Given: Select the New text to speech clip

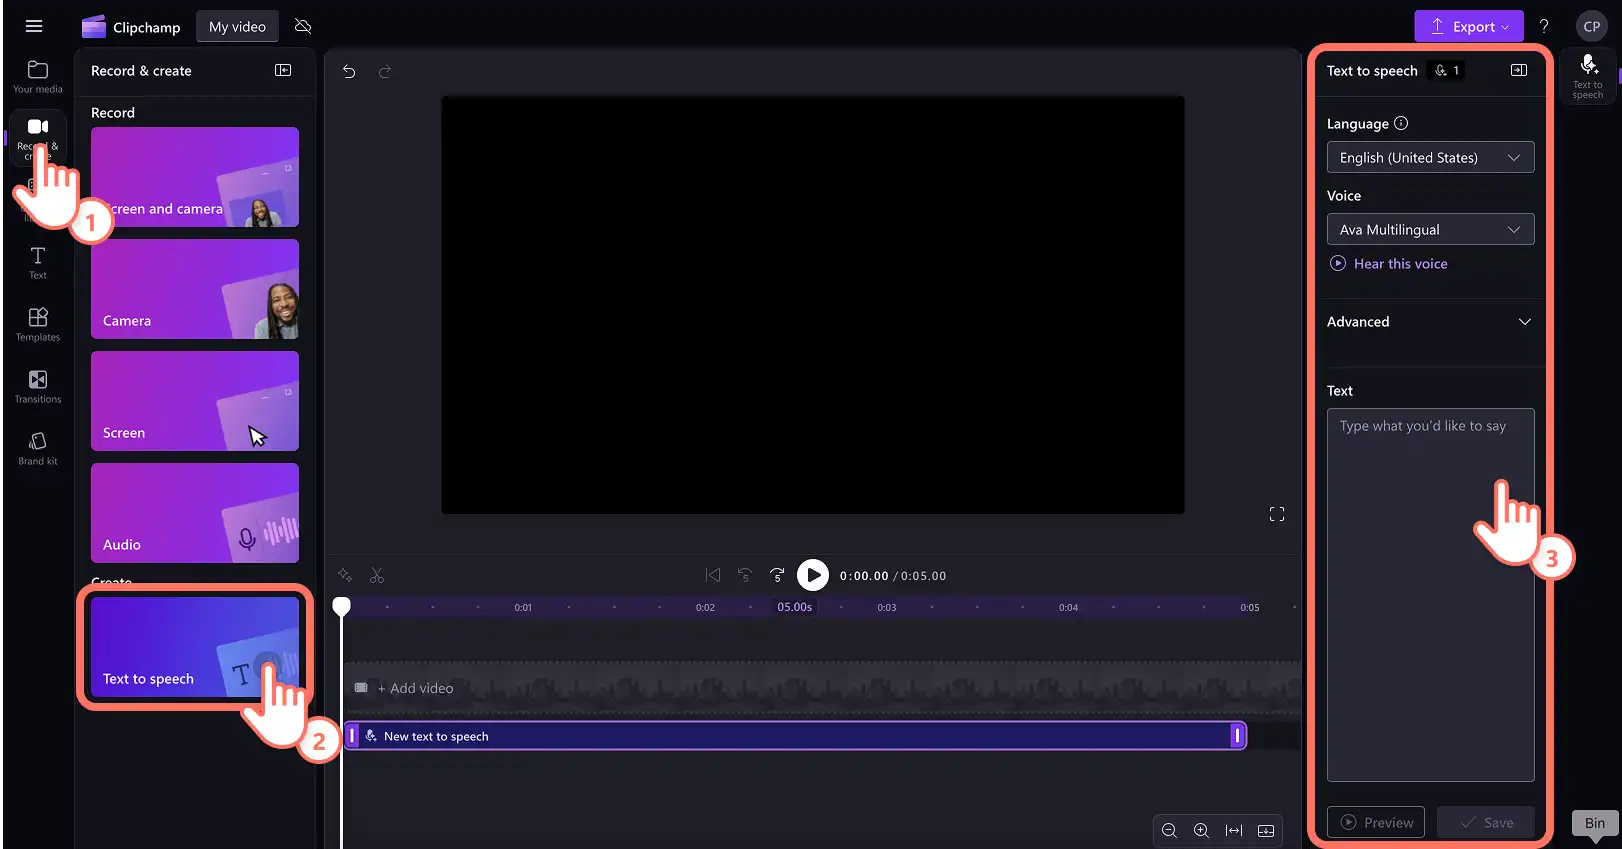Looking at the screenshot, I should coord(795,736).
